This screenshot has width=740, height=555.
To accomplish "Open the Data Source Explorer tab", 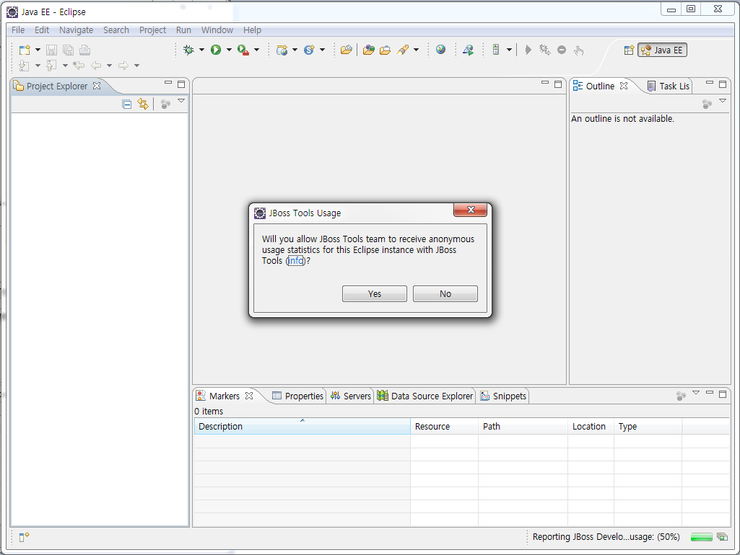I will click(x=425, y=396).
